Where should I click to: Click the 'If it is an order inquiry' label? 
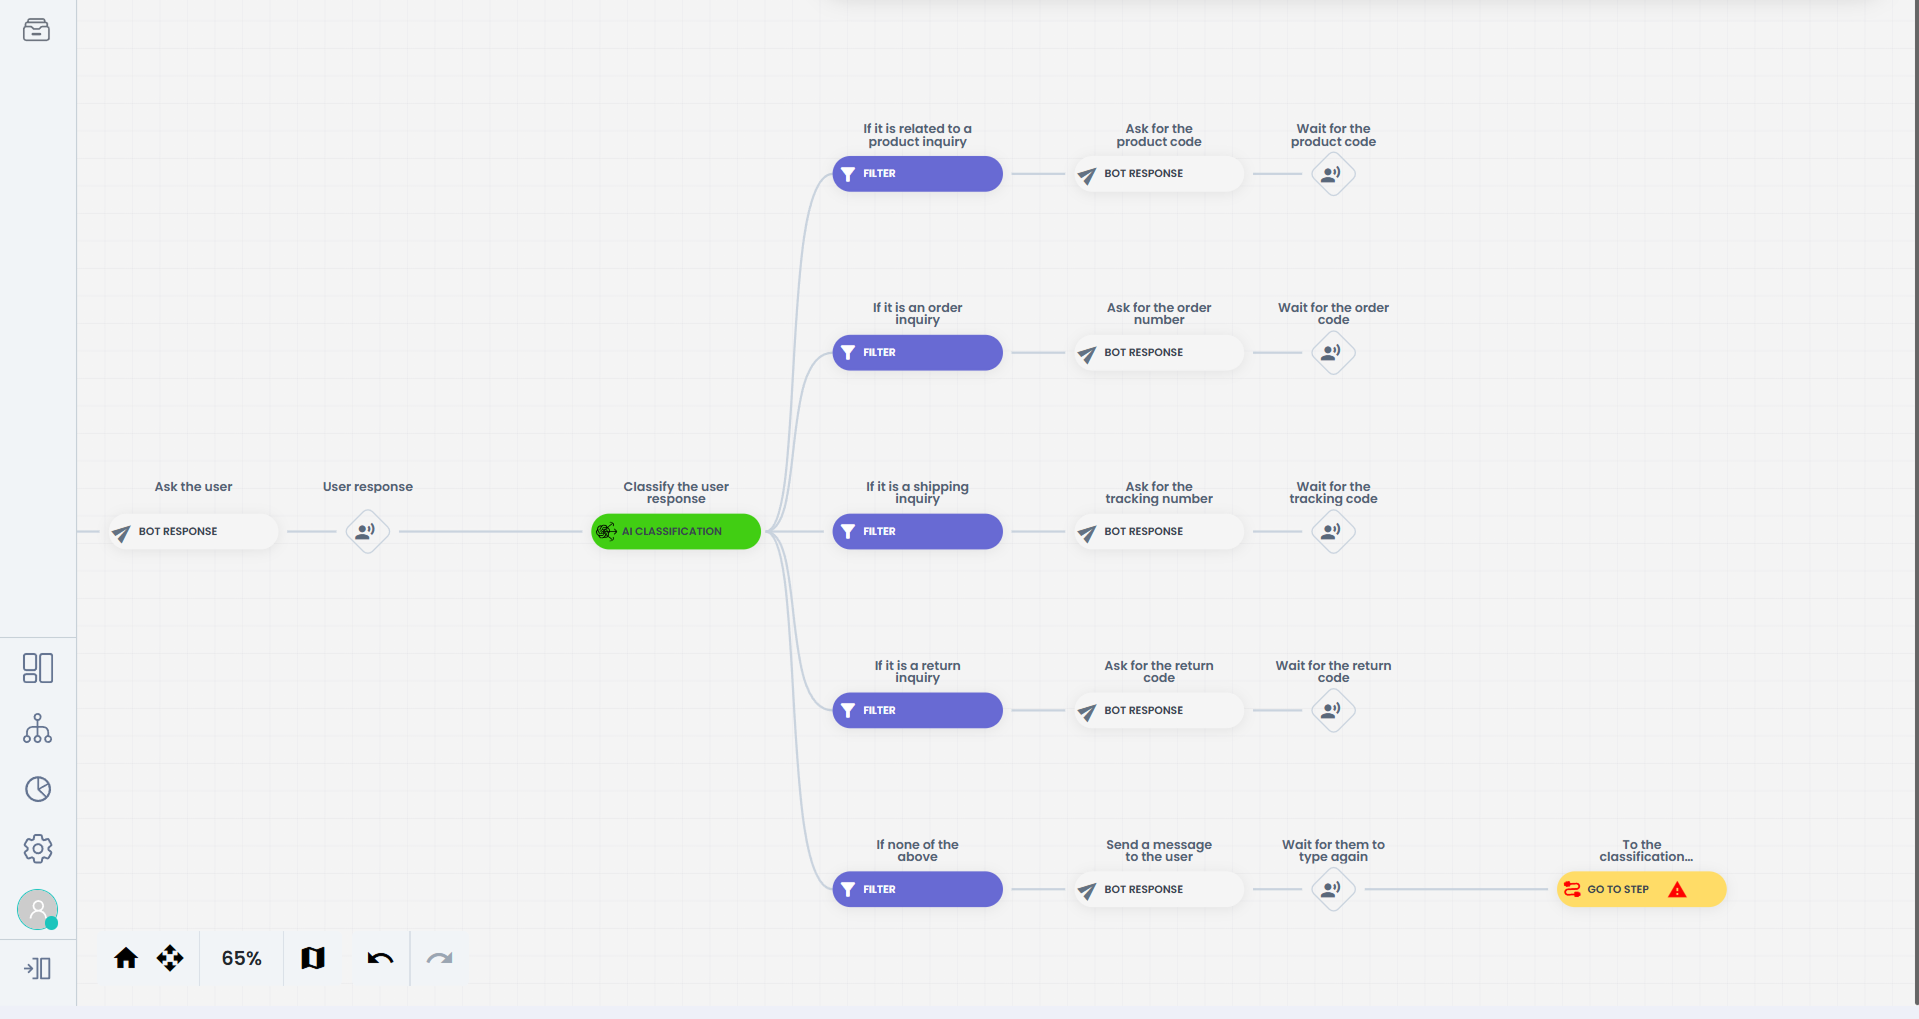click(917, 314)
